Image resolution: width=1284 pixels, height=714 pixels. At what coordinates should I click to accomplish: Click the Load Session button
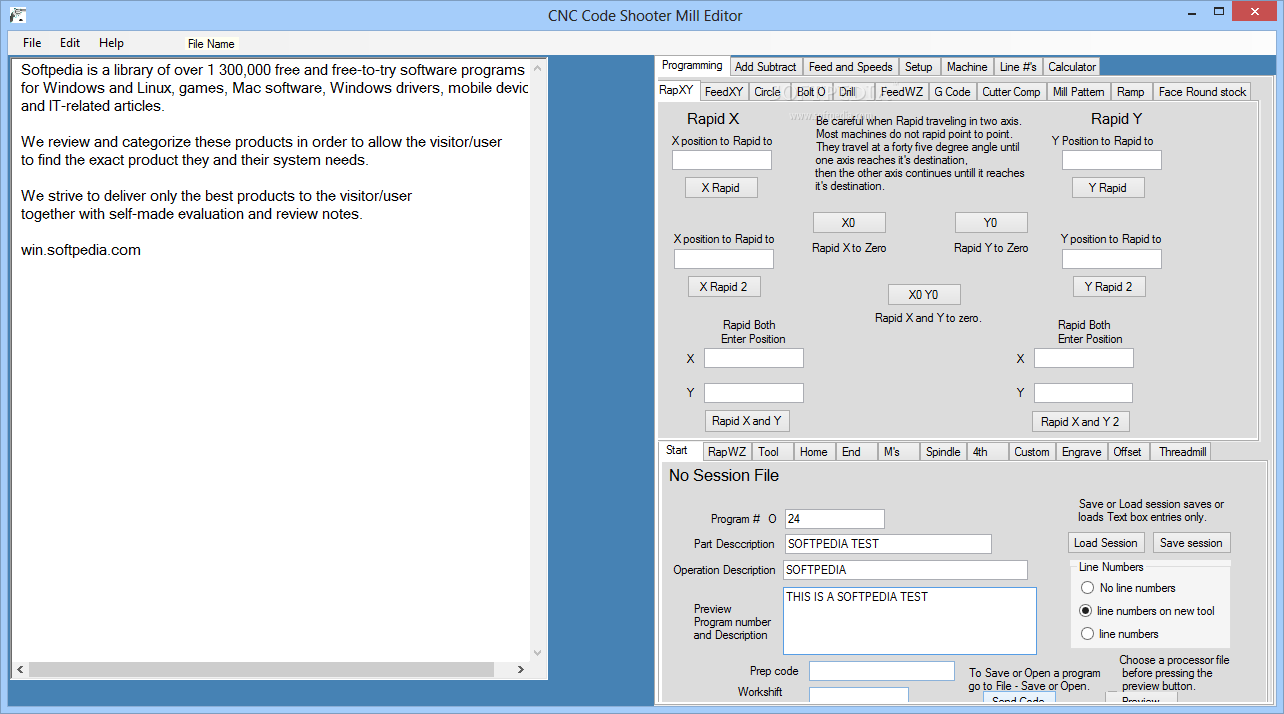coord(1105,543)
